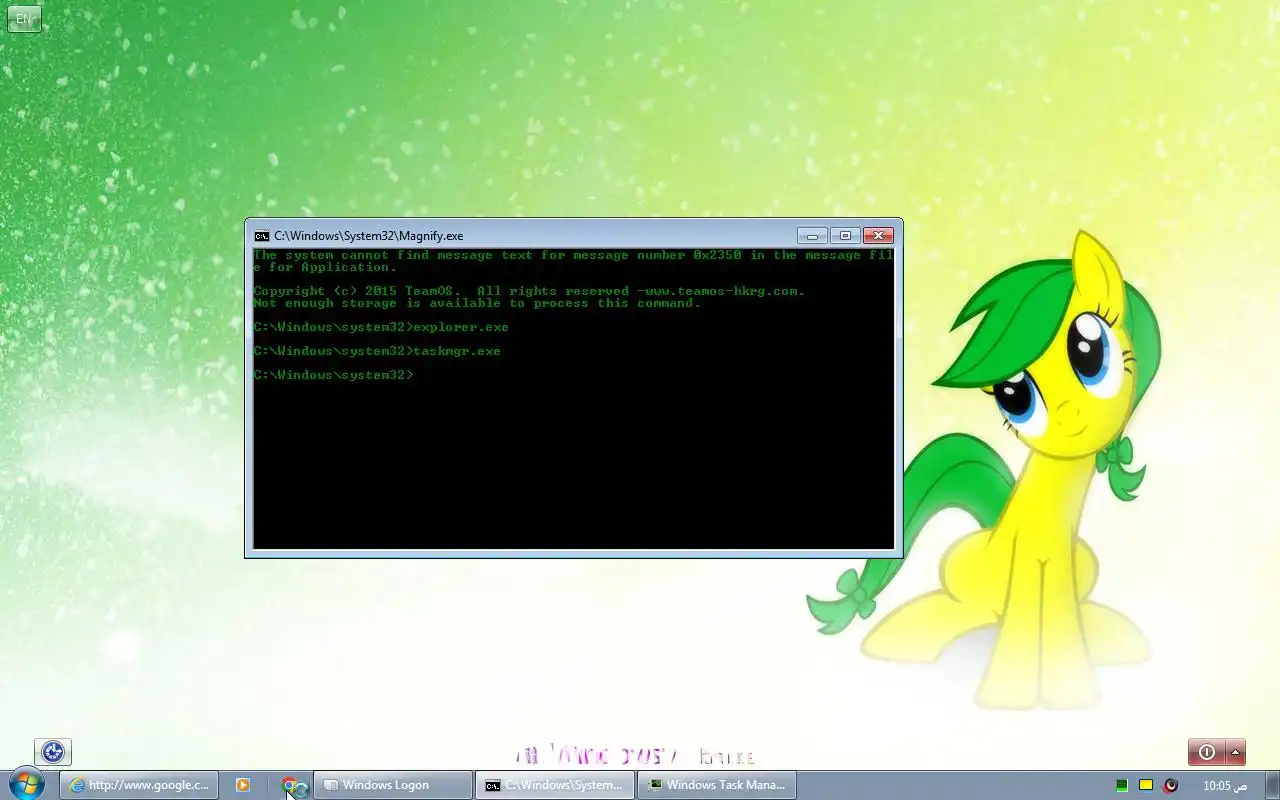Click the Show Desktop strip

point(1272,785)
